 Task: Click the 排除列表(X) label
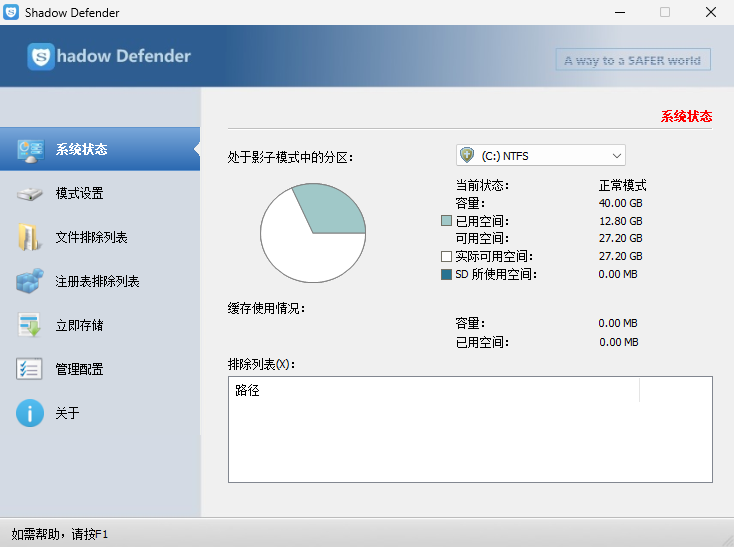pos(261,364)
